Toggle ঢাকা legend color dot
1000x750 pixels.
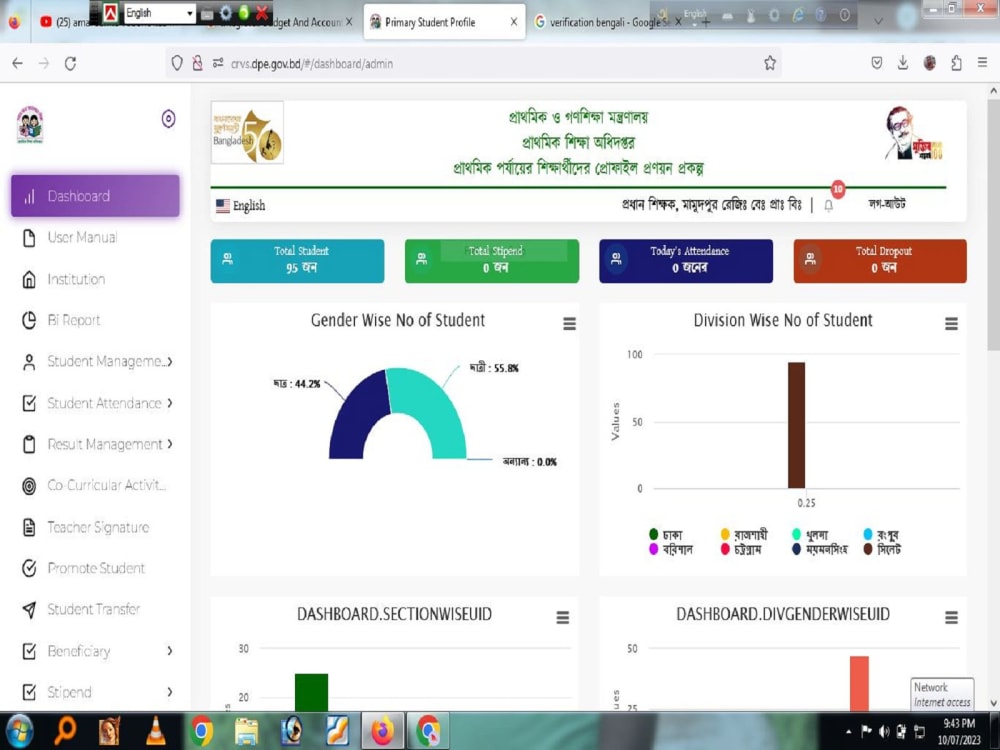[x=653, y=534]
